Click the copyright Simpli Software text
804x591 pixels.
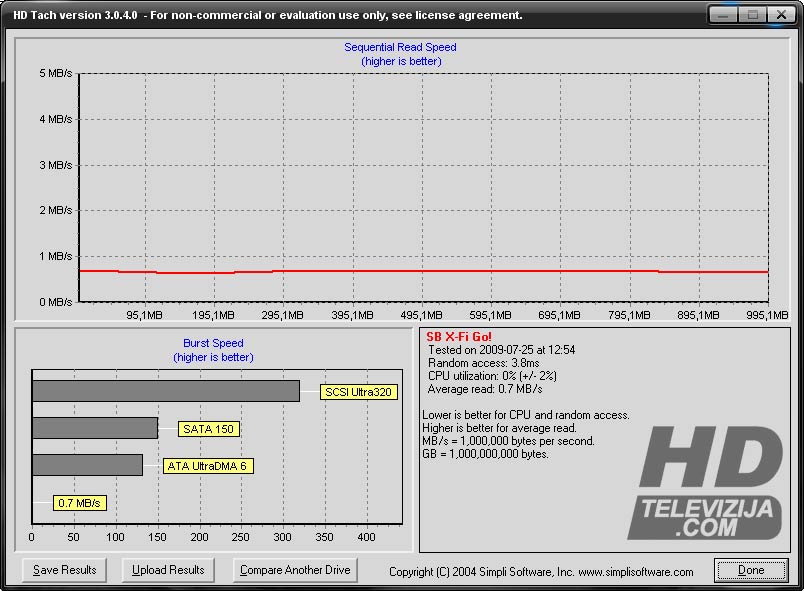541,572
